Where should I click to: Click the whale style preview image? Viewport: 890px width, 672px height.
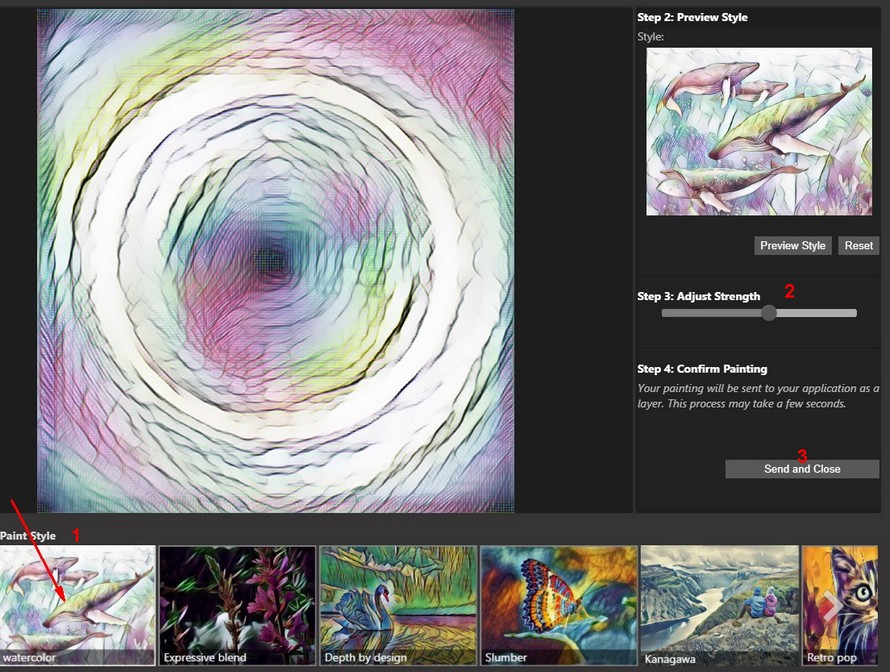pyautogui.click(x=759, y=132)
